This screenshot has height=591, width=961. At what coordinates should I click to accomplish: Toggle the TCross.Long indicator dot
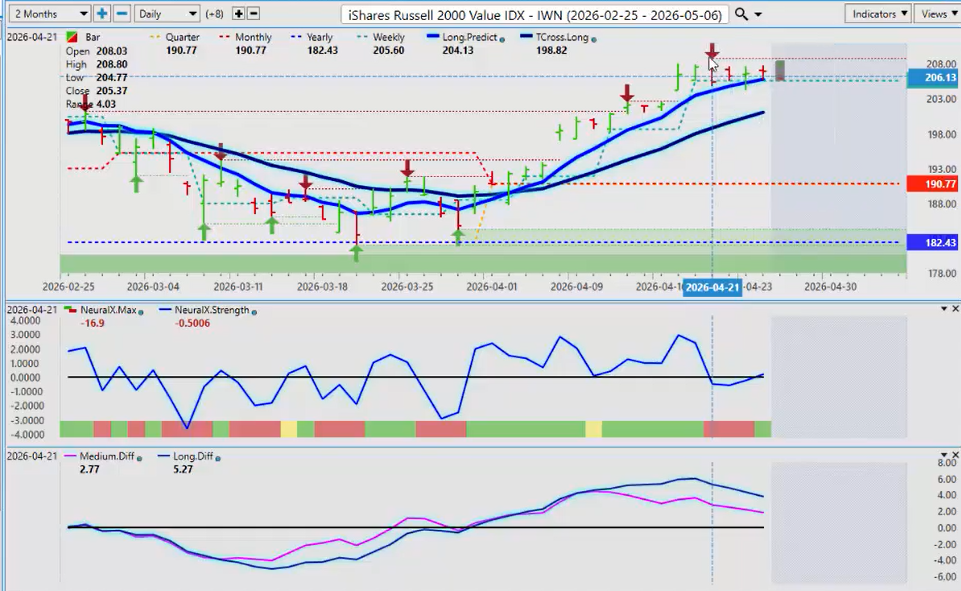coord(593,38)
